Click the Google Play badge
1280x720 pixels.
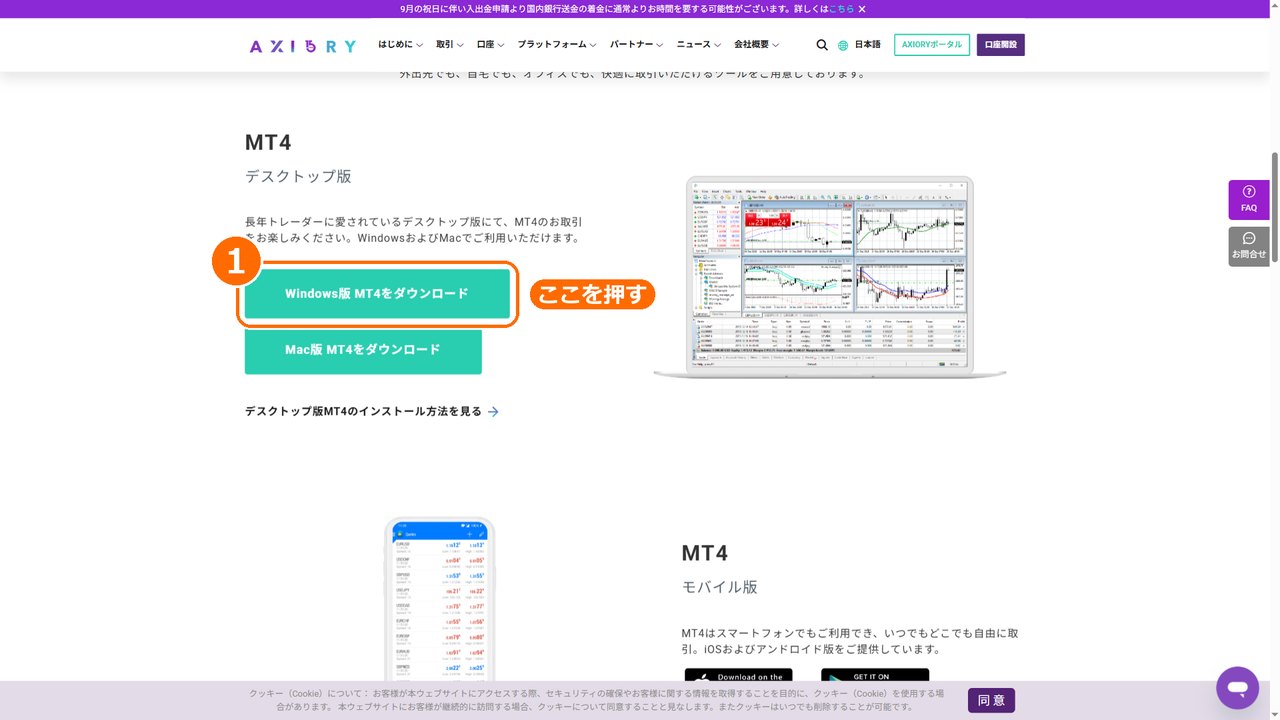tap(875, 677)
